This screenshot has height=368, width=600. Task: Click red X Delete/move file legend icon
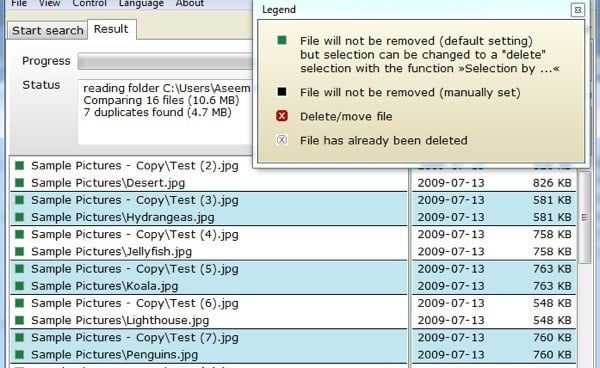coord(282,116)
